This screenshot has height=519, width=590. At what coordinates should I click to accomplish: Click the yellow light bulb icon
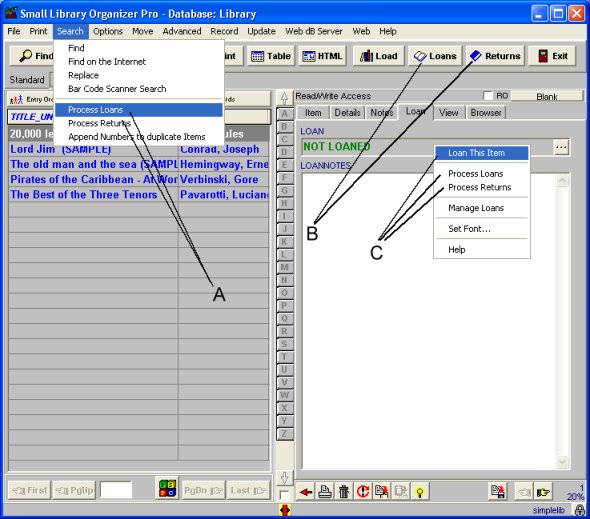[x=420, y=492]
